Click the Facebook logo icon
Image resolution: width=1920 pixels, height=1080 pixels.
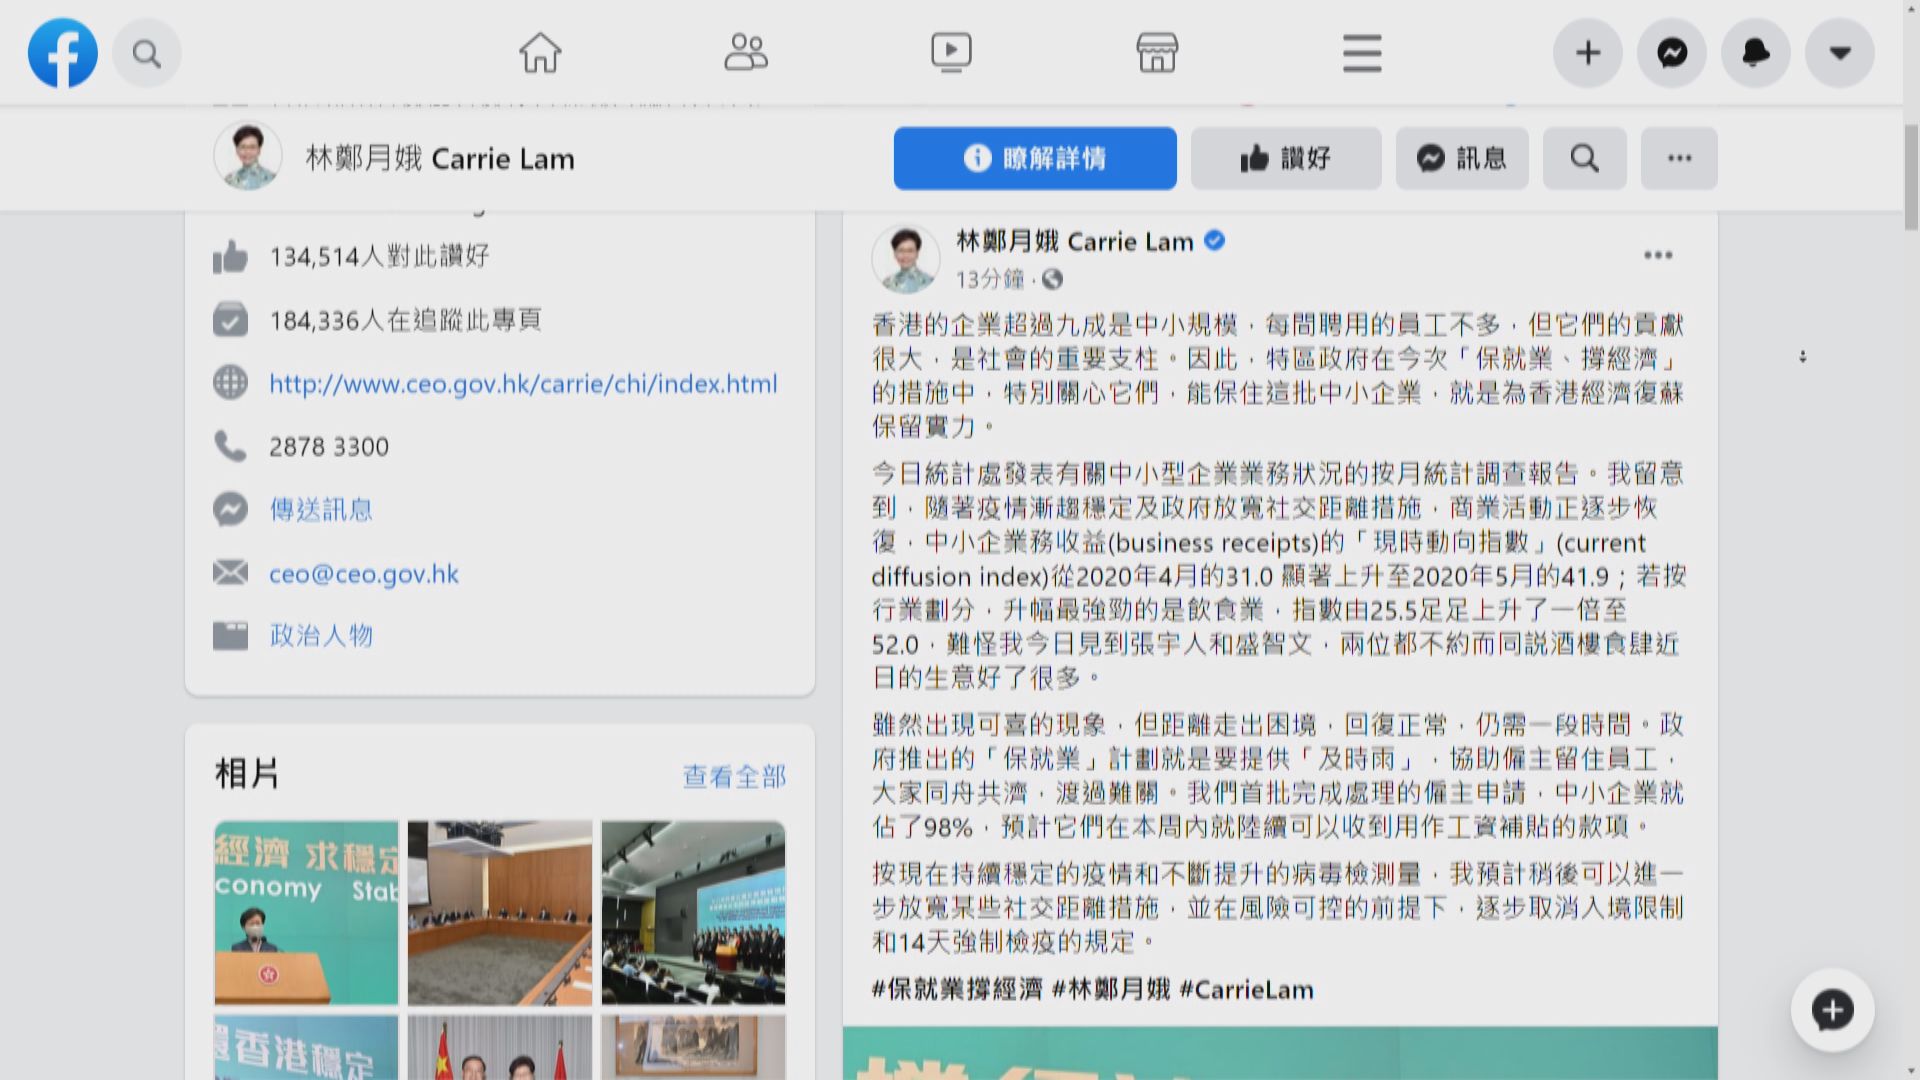pos(62,53)
